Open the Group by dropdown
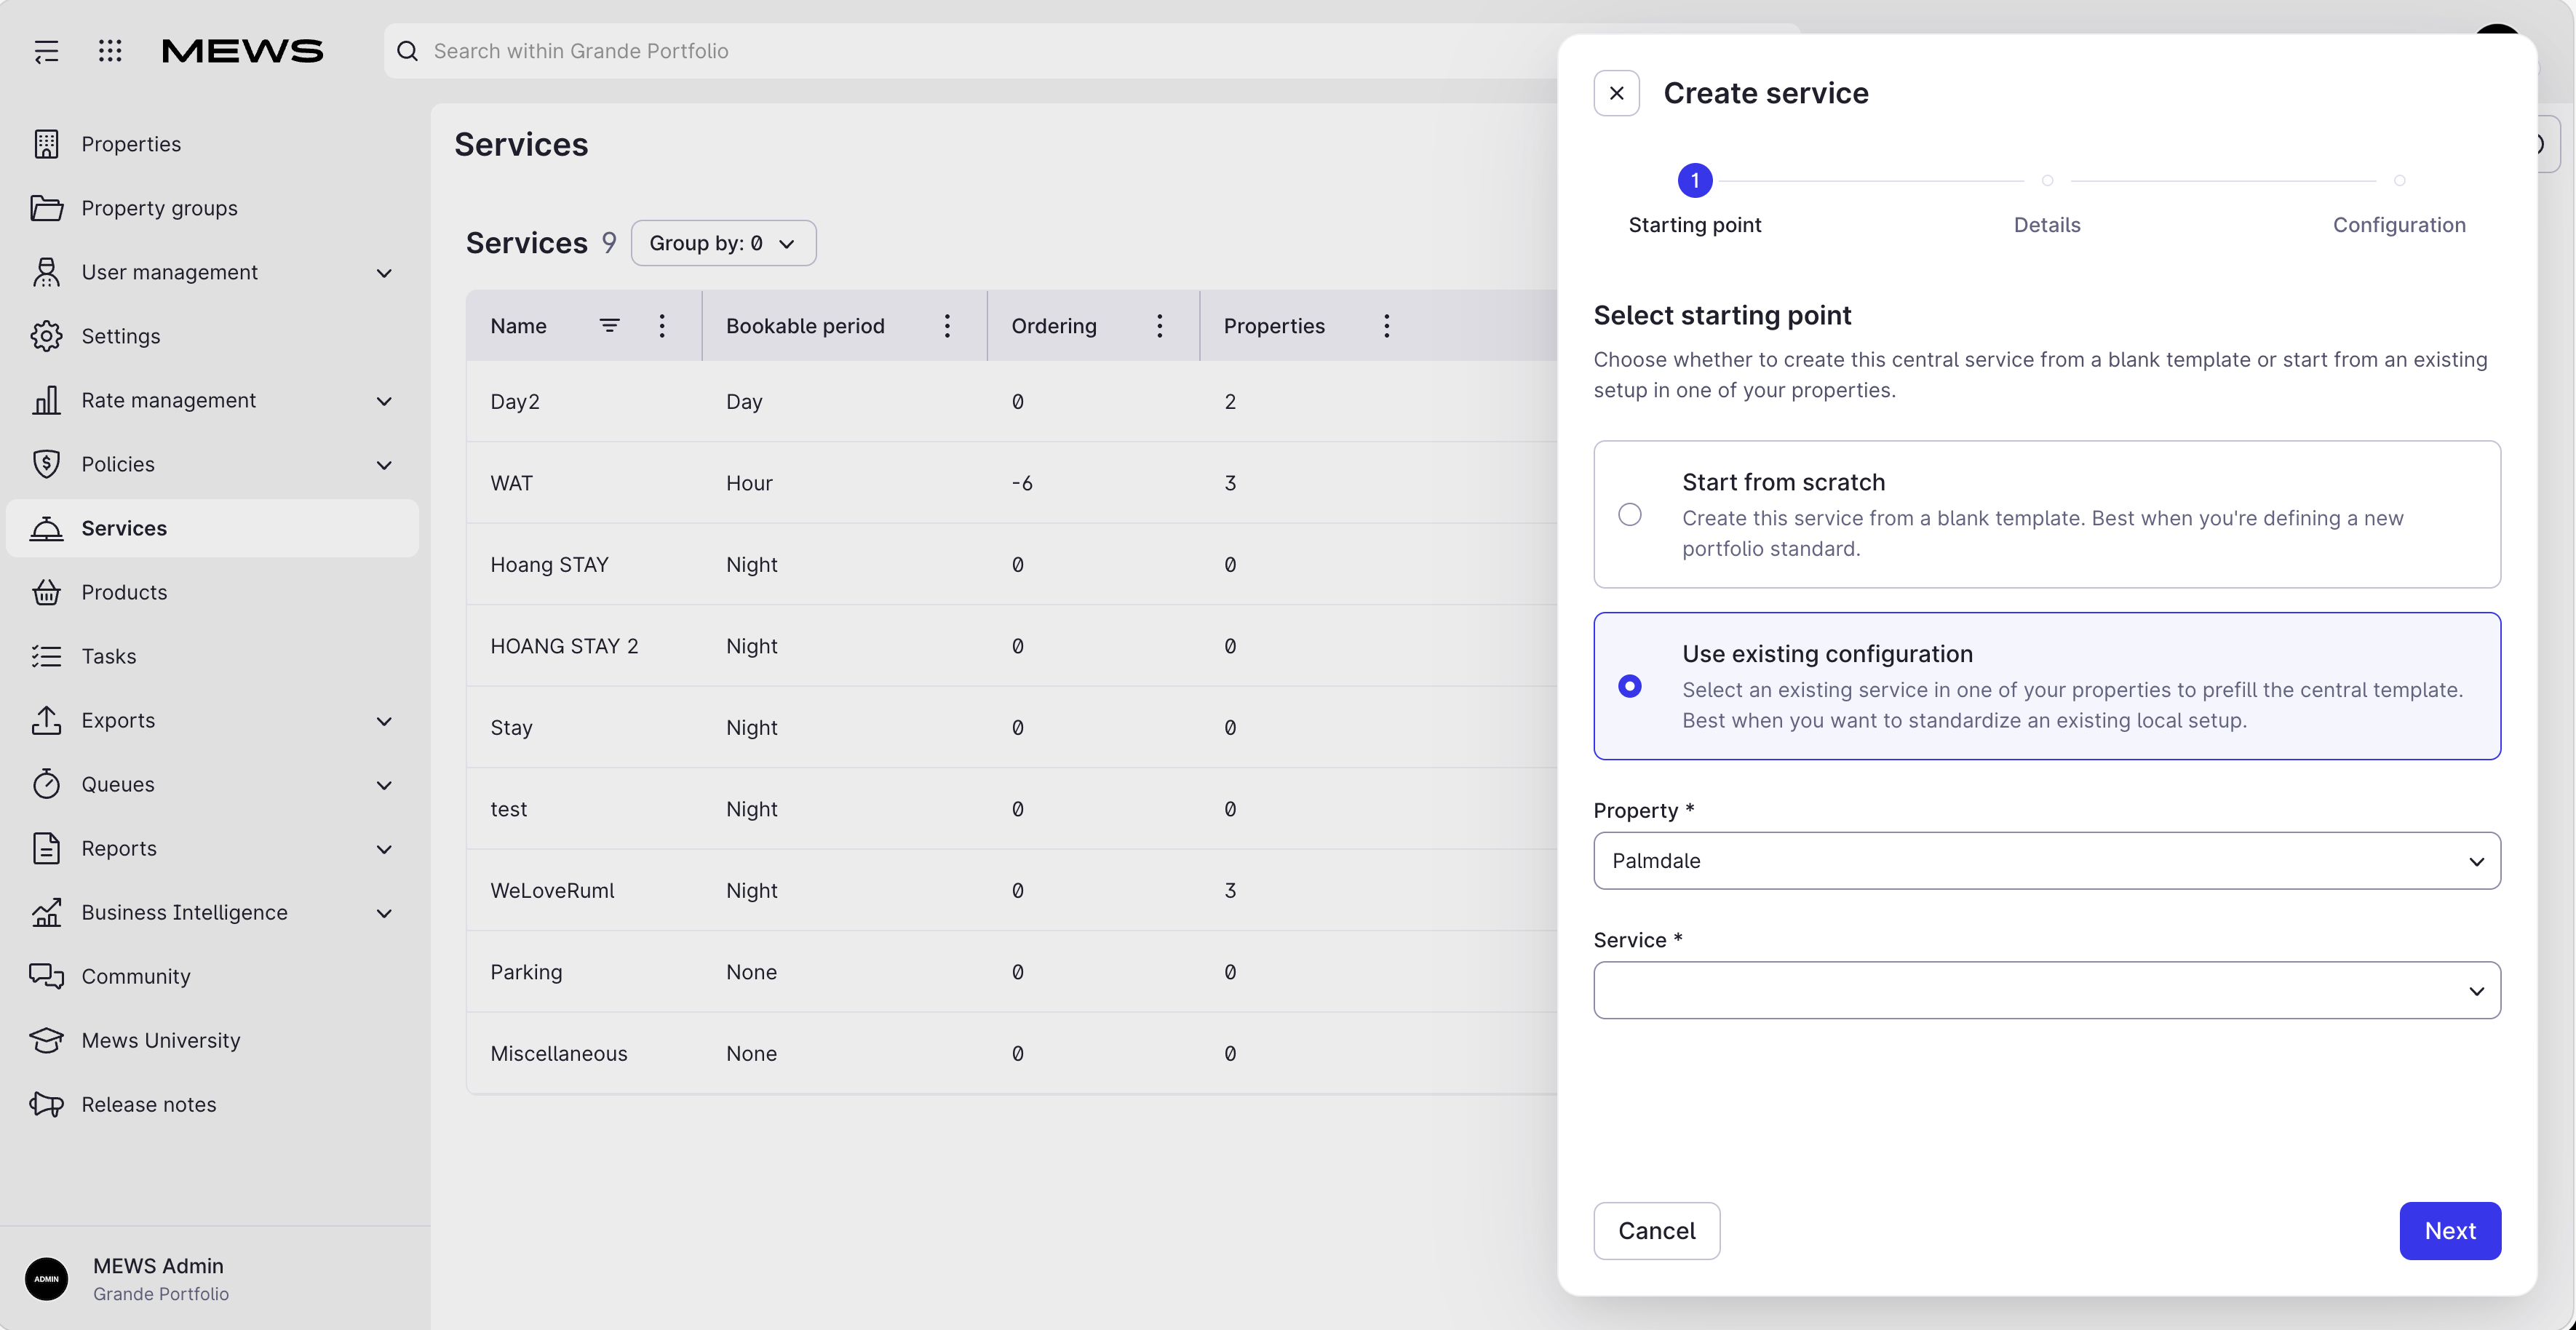Screen dimensions: 2576x1330 [x=723, y=243]
